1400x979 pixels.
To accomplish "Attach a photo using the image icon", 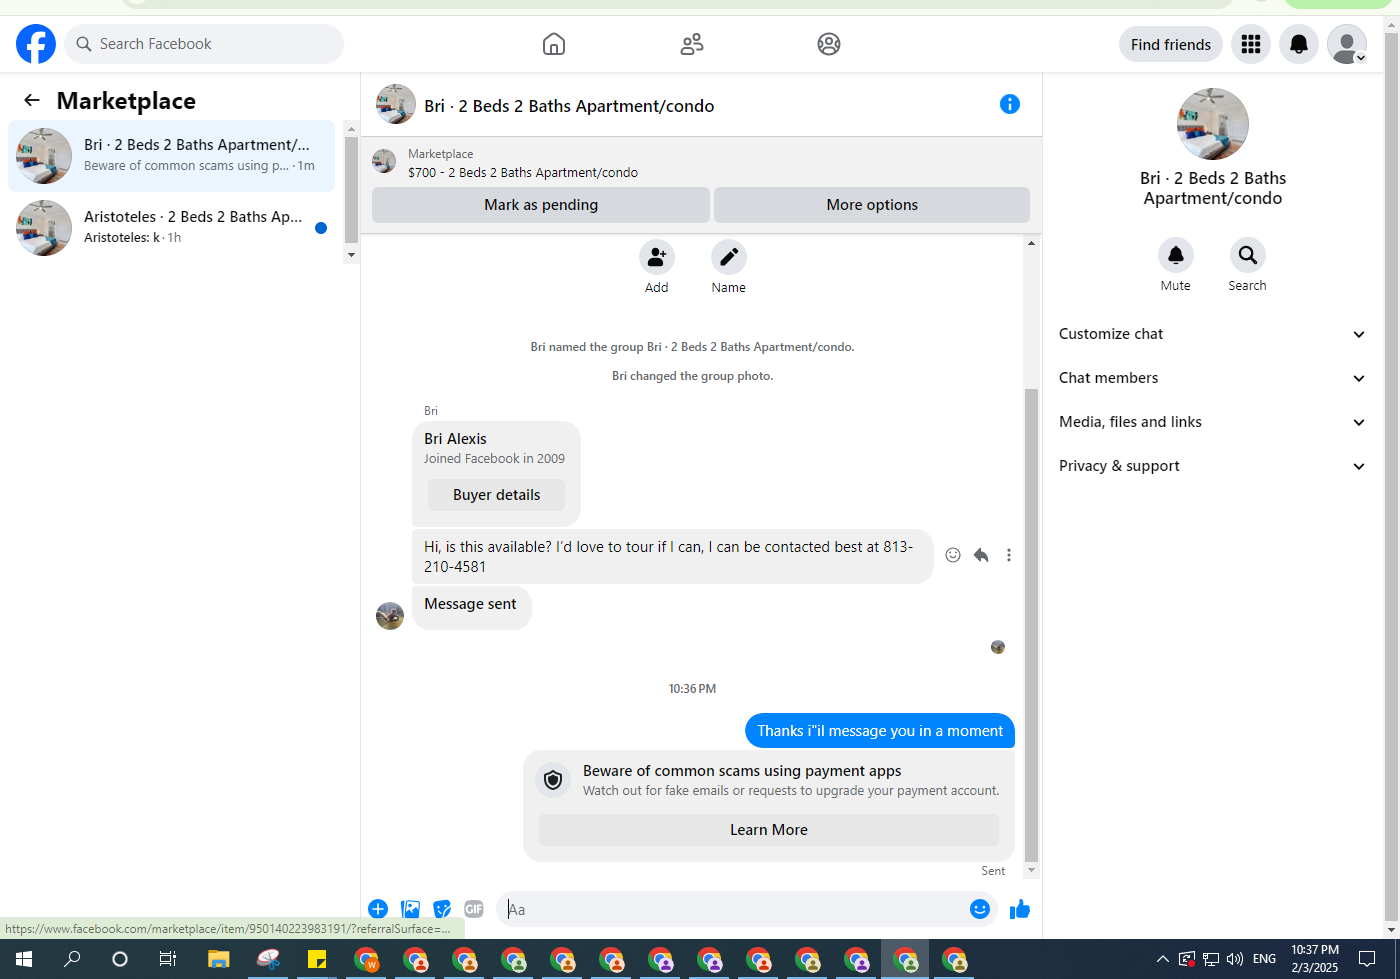I will click(x=410, y=909).
